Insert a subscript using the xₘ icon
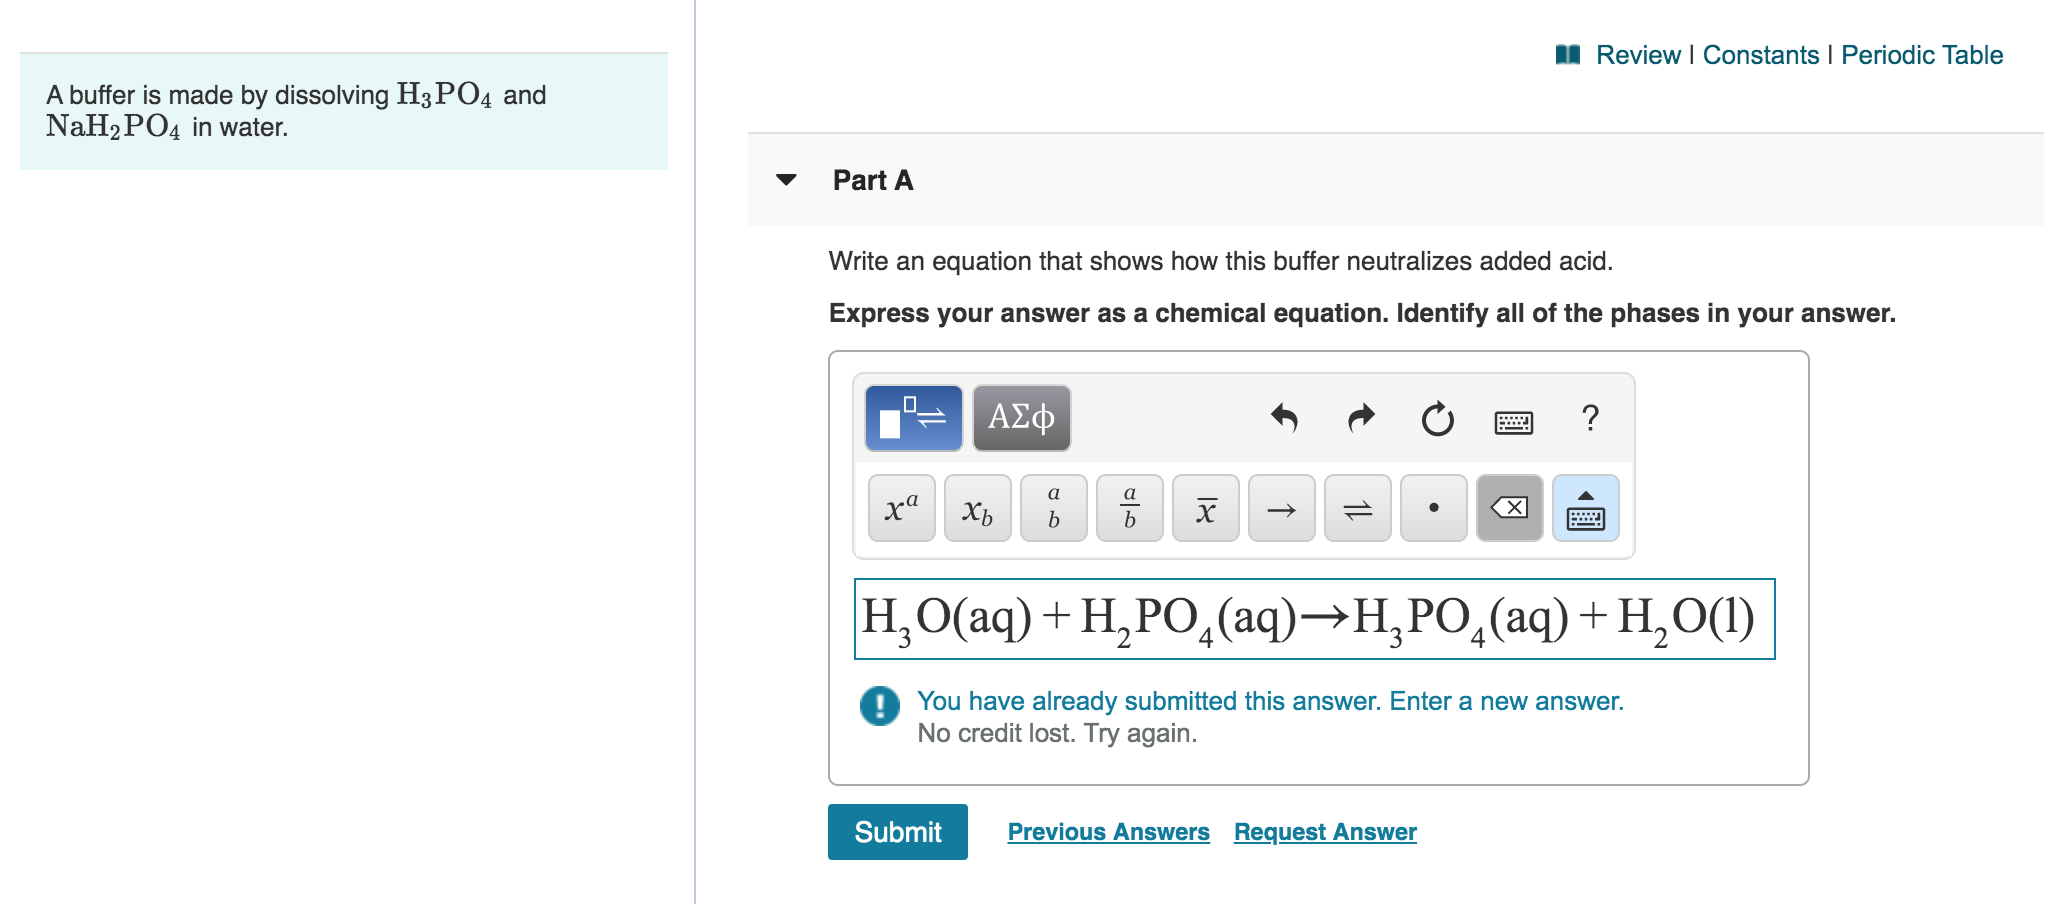 coord(977,510)
